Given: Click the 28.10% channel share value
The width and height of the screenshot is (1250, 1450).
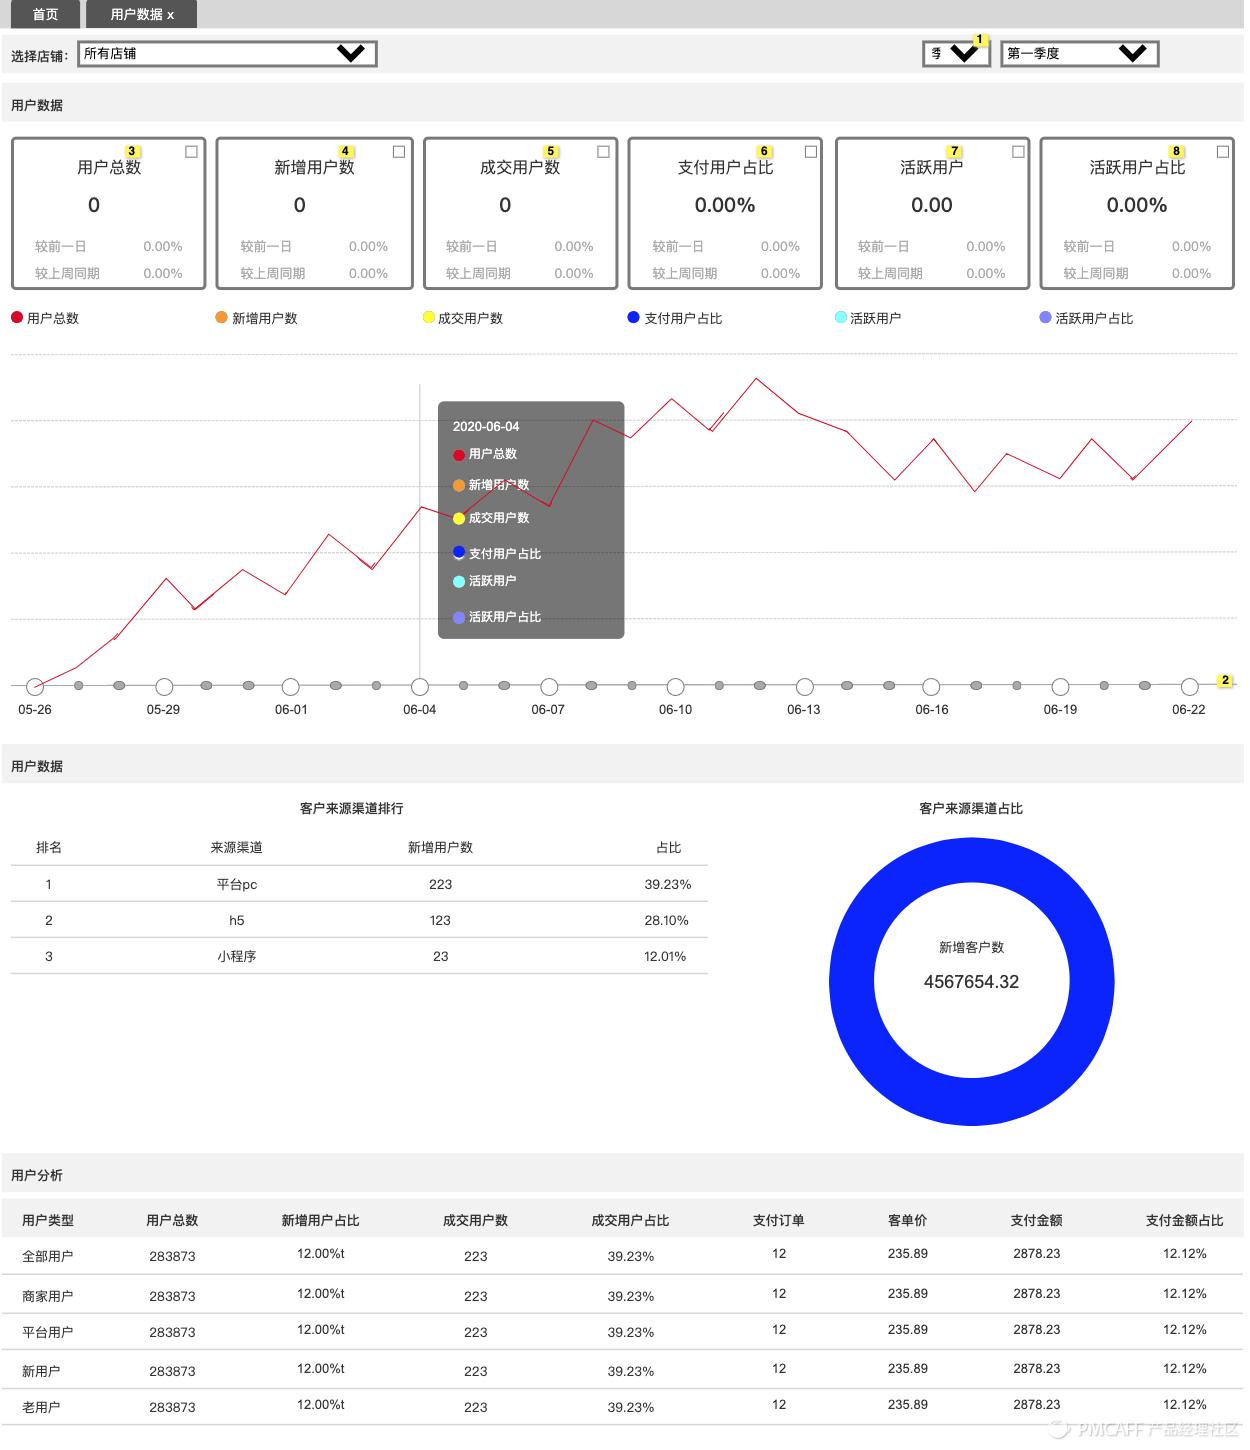Looking at the screenshot, I should [x=666, y=920].
